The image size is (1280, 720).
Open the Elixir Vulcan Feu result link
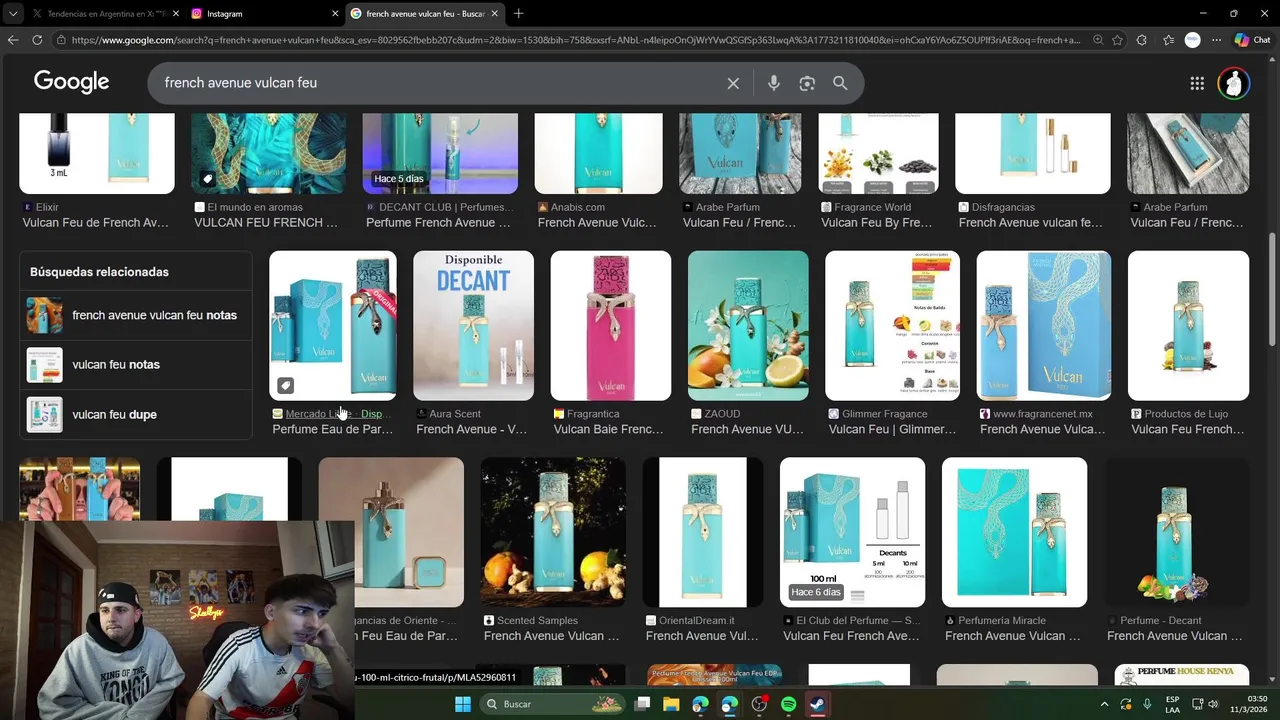pos(95,215)
